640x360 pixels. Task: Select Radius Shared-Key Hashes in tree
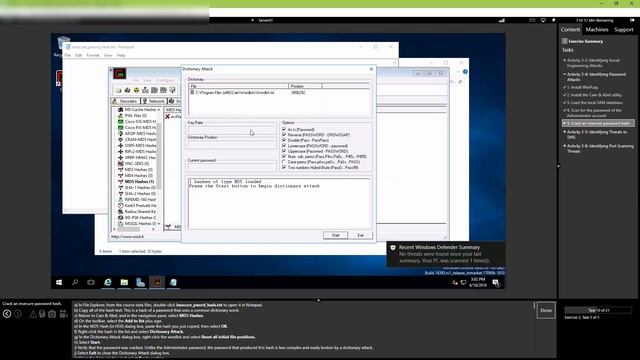point(137,211)
